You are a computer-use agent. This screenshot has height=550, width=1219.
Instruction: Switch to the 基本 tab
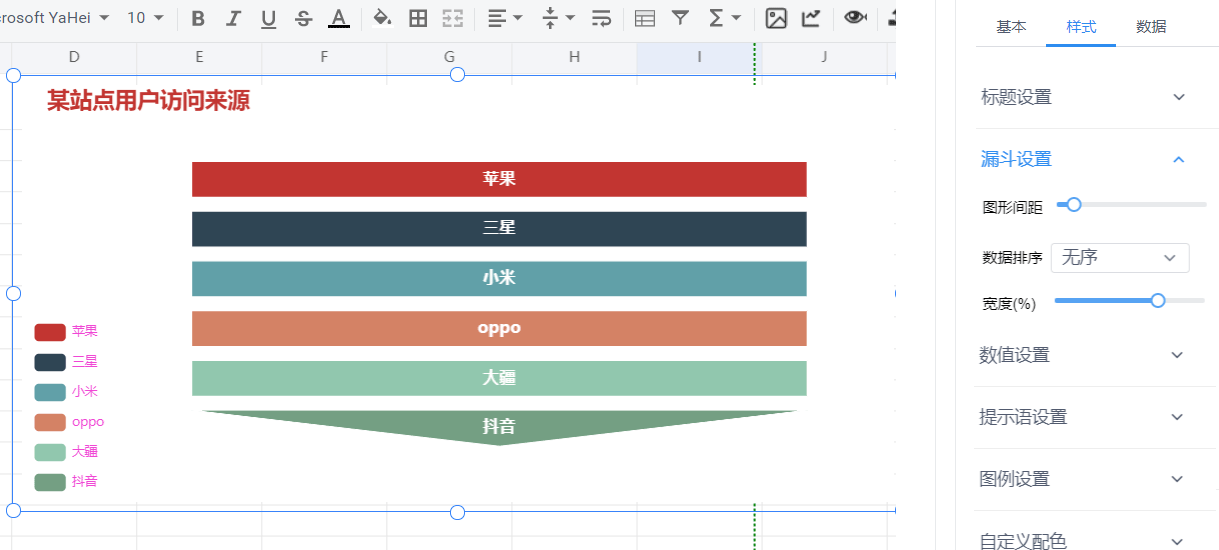pyautogui.click(x=1011, y=27)
